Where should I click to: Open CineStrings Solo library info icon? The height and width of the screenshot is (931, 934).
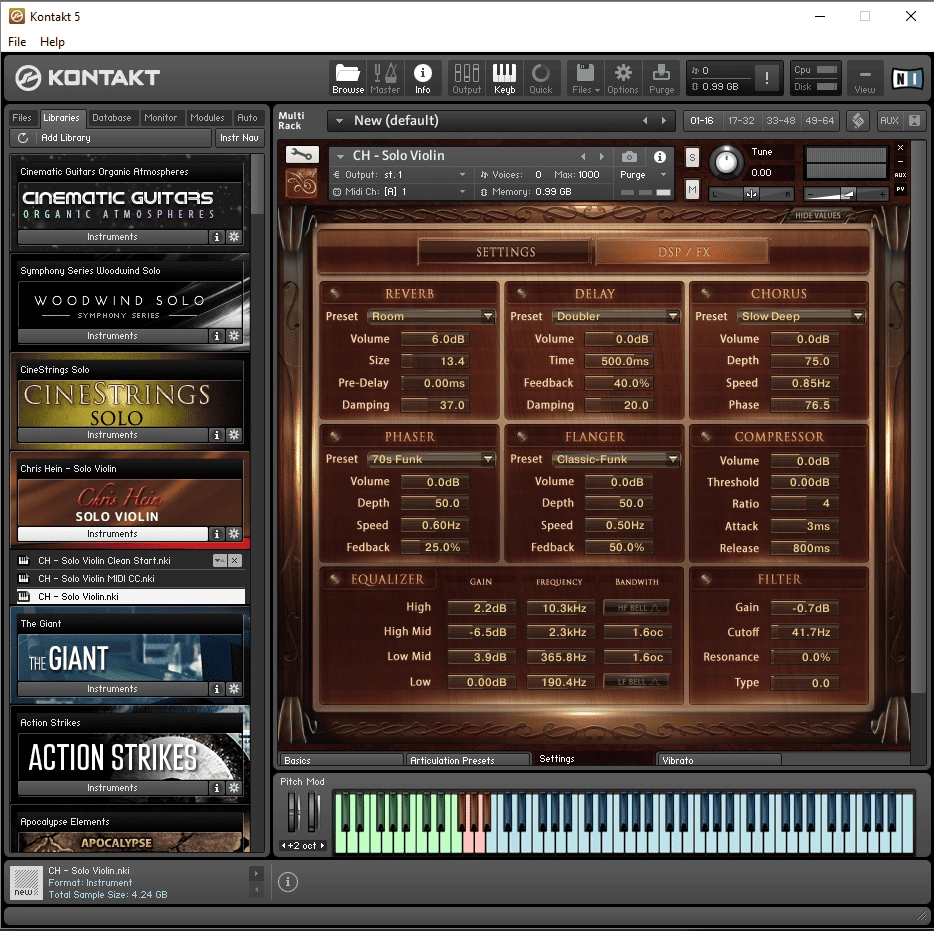[216, 435]
